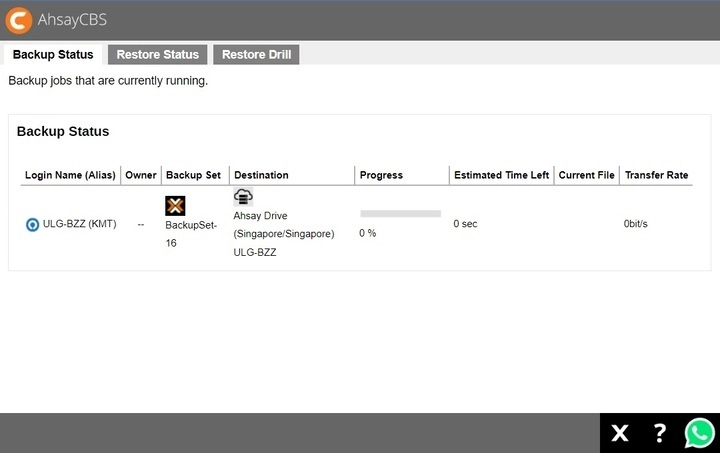Click the Current File column header

click(x=586, y=175)
